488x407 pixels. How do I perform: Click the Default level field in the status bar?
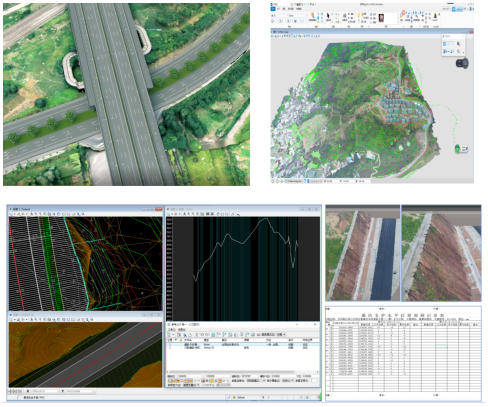pyautogui.click(x=247, y=397)
